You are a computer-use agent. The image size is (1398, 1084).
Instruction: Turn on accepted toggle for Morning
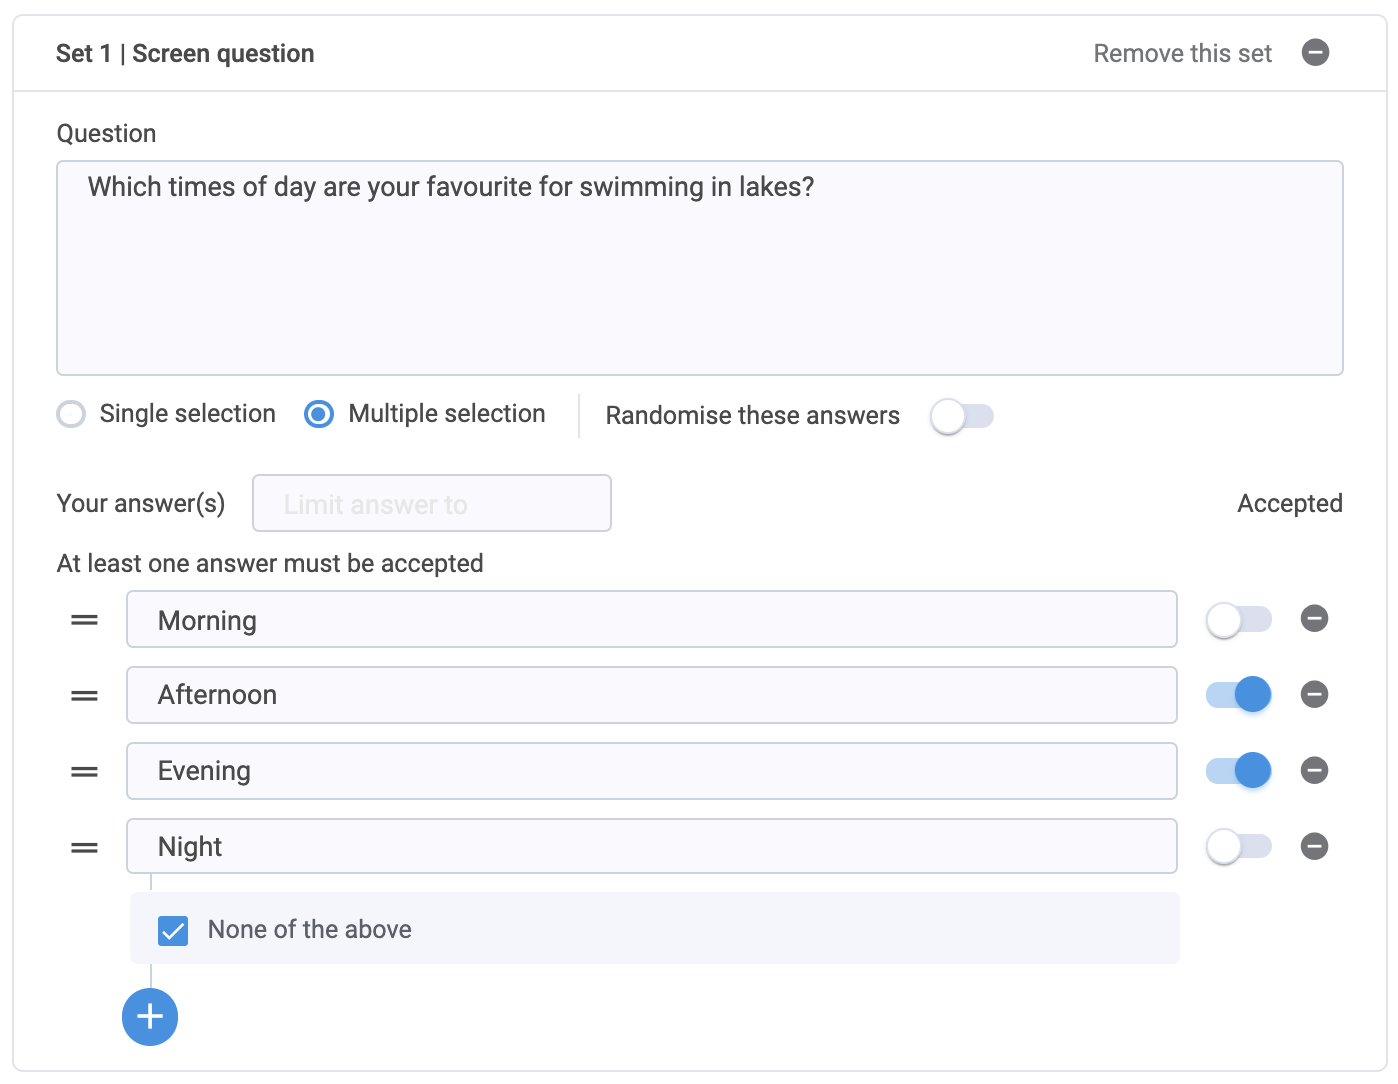[x=1239, y=620]
